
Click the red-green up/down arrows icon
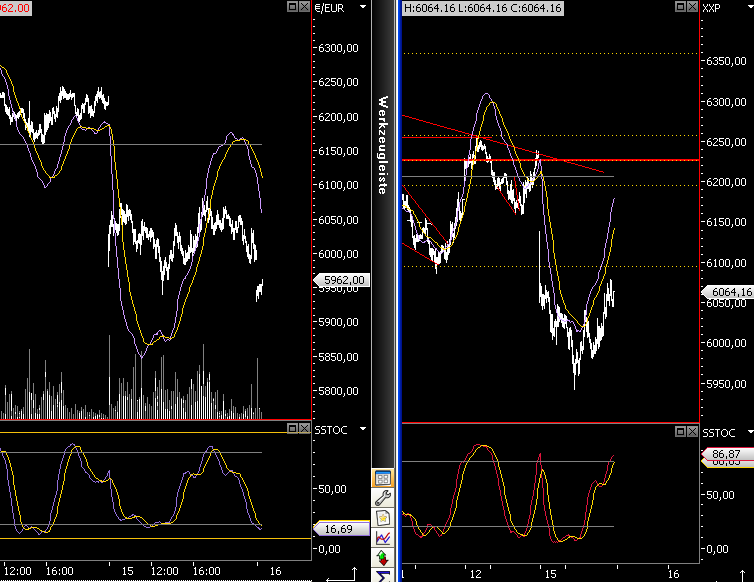pos(383,557)
